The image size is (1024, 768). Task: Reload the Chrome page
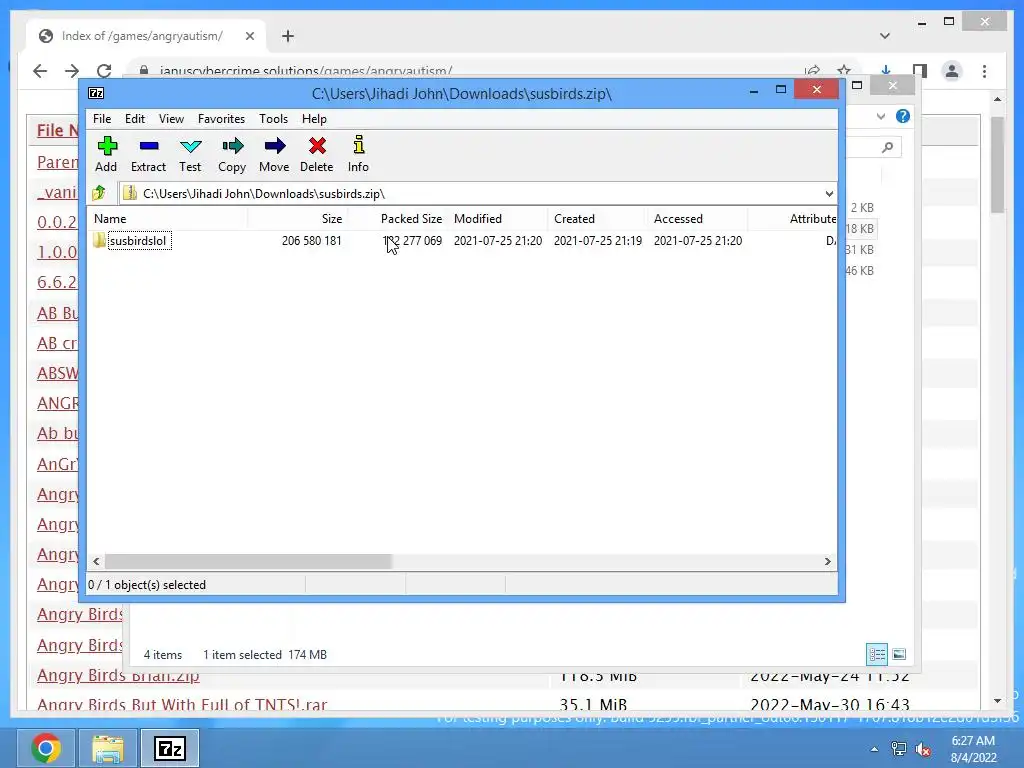104,71
